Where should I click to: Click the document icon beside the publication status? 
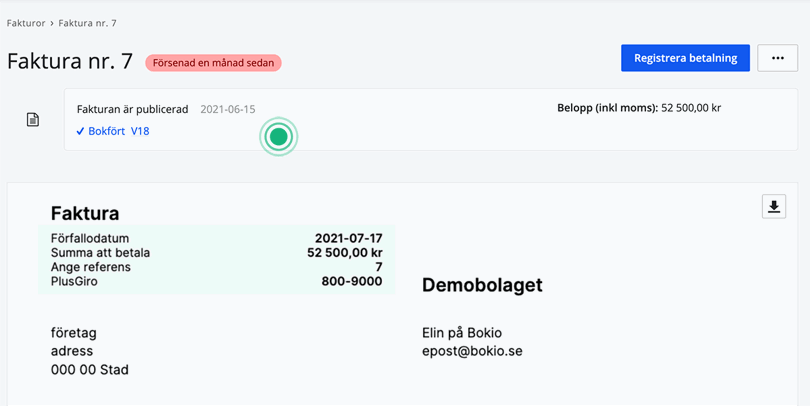[33, 120]
